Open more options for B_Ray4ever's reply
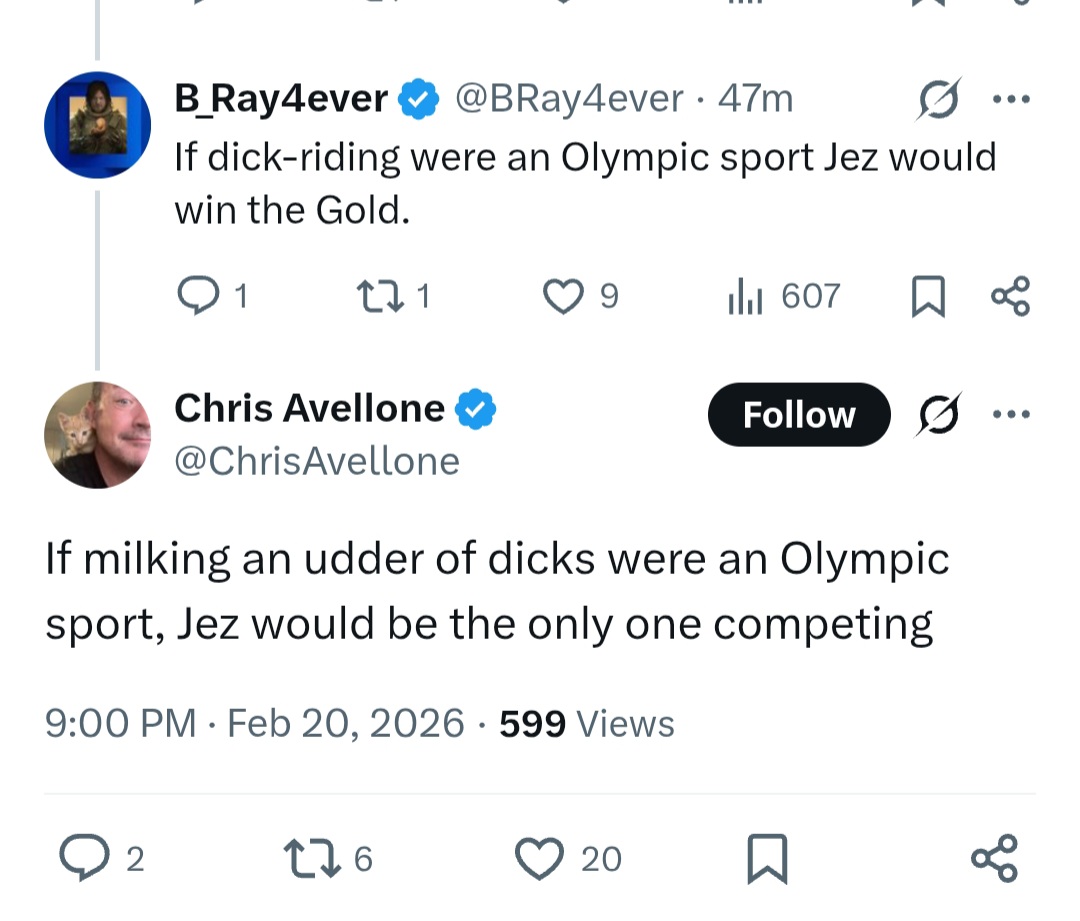The height and width of the screenshot is (921, 1080). point(1009,99)
